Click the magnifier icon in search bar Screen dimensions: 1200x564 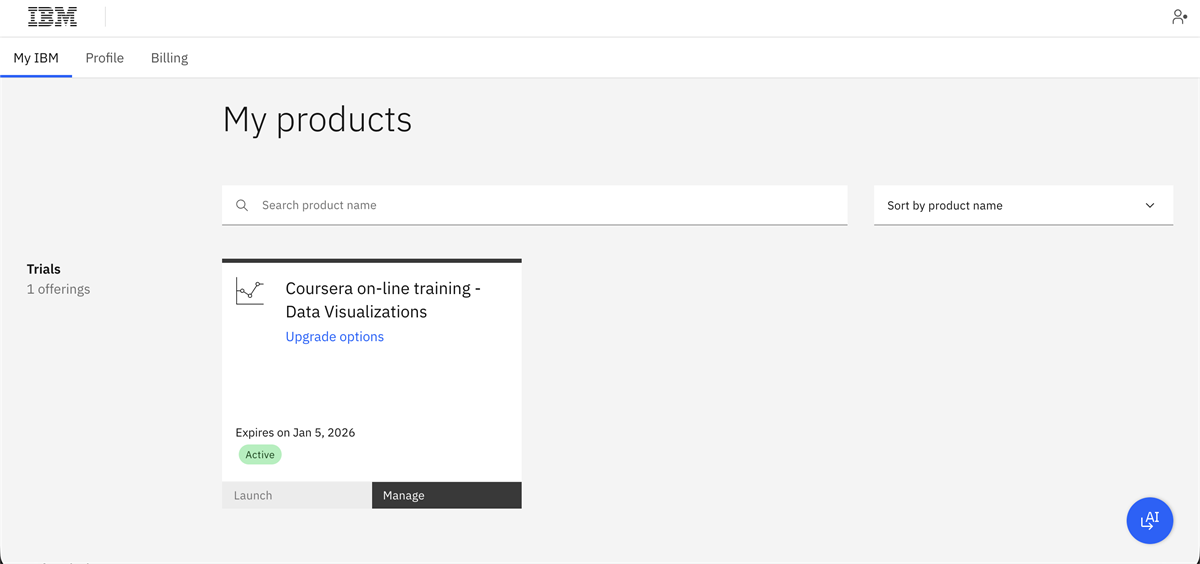click(x=242, y=205)
